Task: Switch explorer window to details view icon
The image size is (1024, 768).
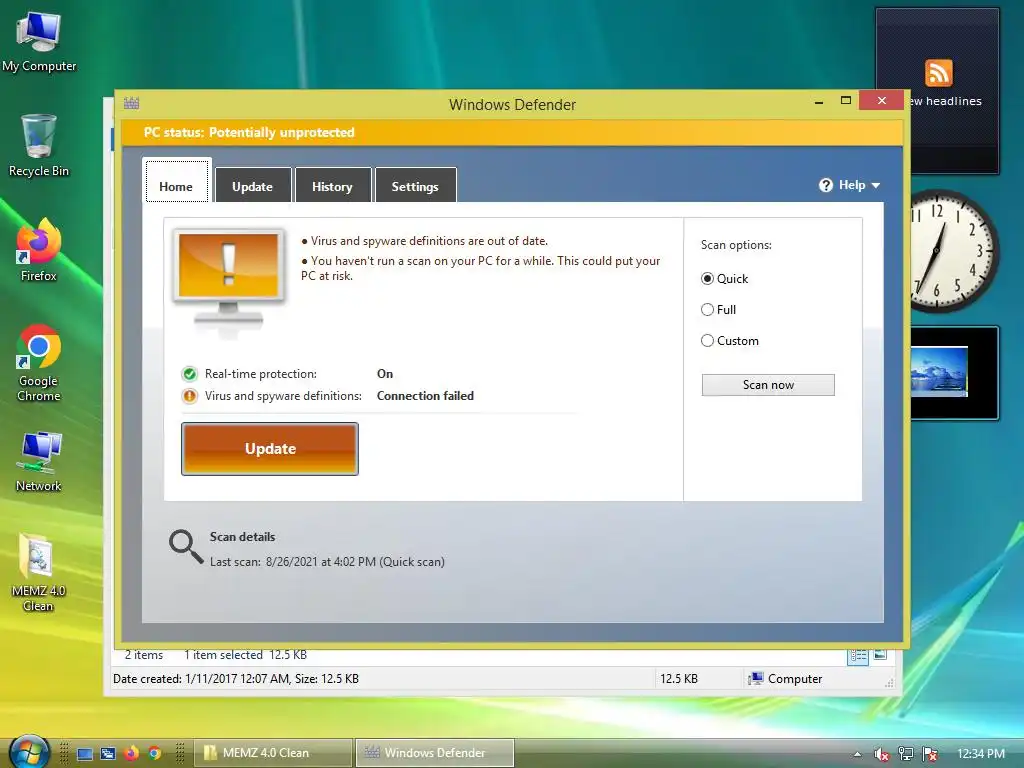Action: tap(857, 656)
